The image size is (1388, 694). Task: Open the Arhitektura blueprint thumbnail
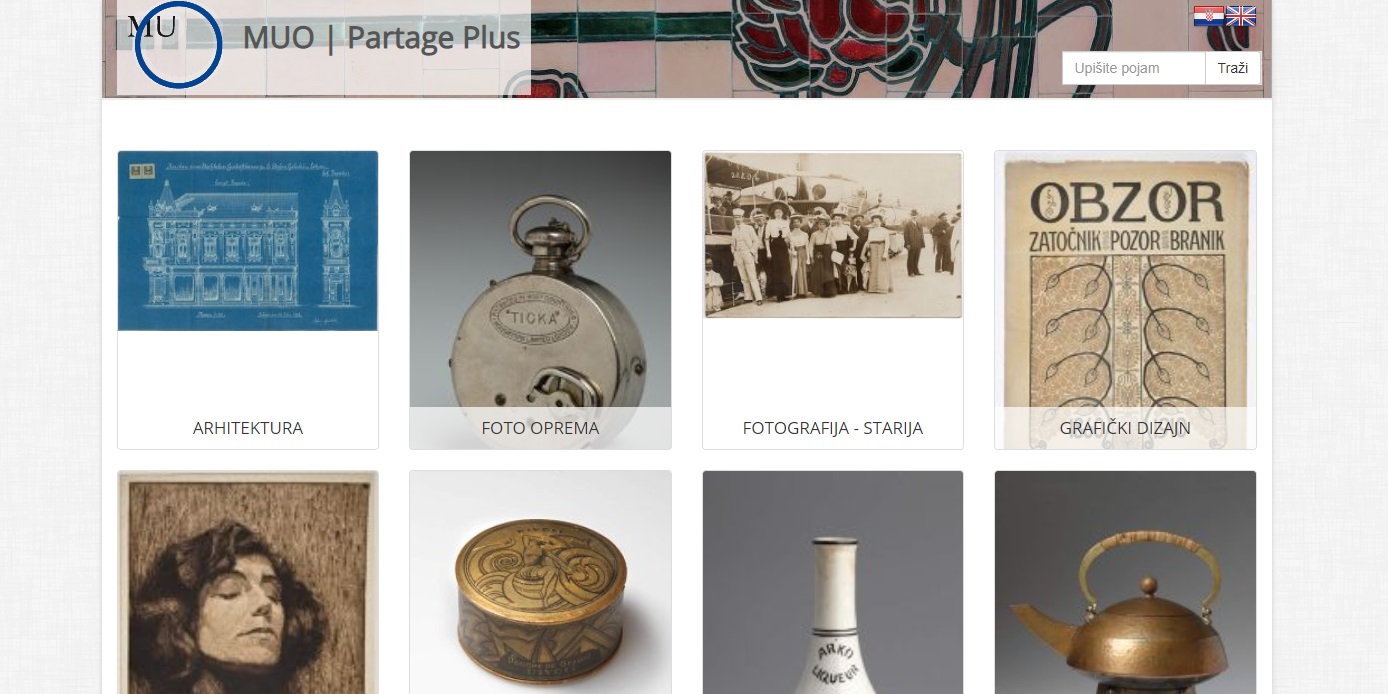click(248, 241)
